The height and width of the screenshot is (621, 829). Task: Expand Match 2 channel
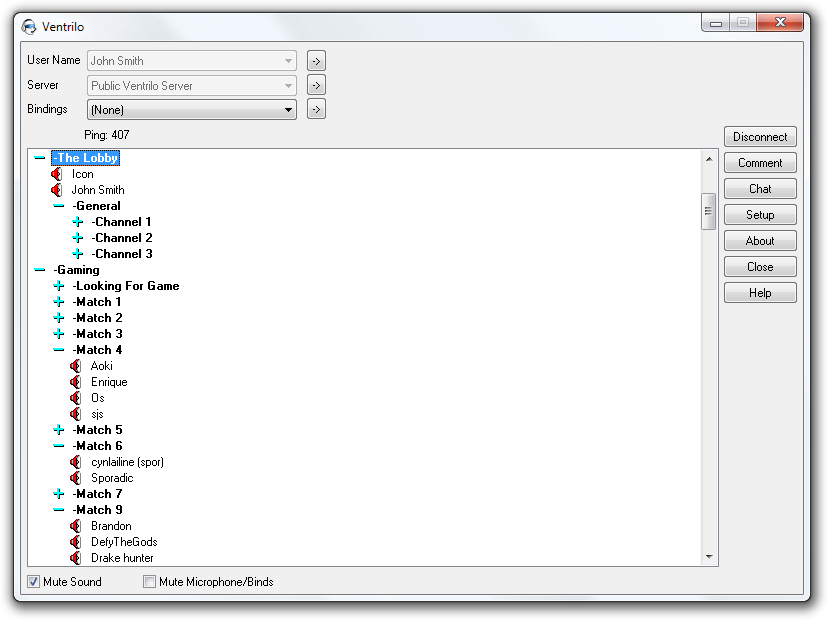coord(59,318)
